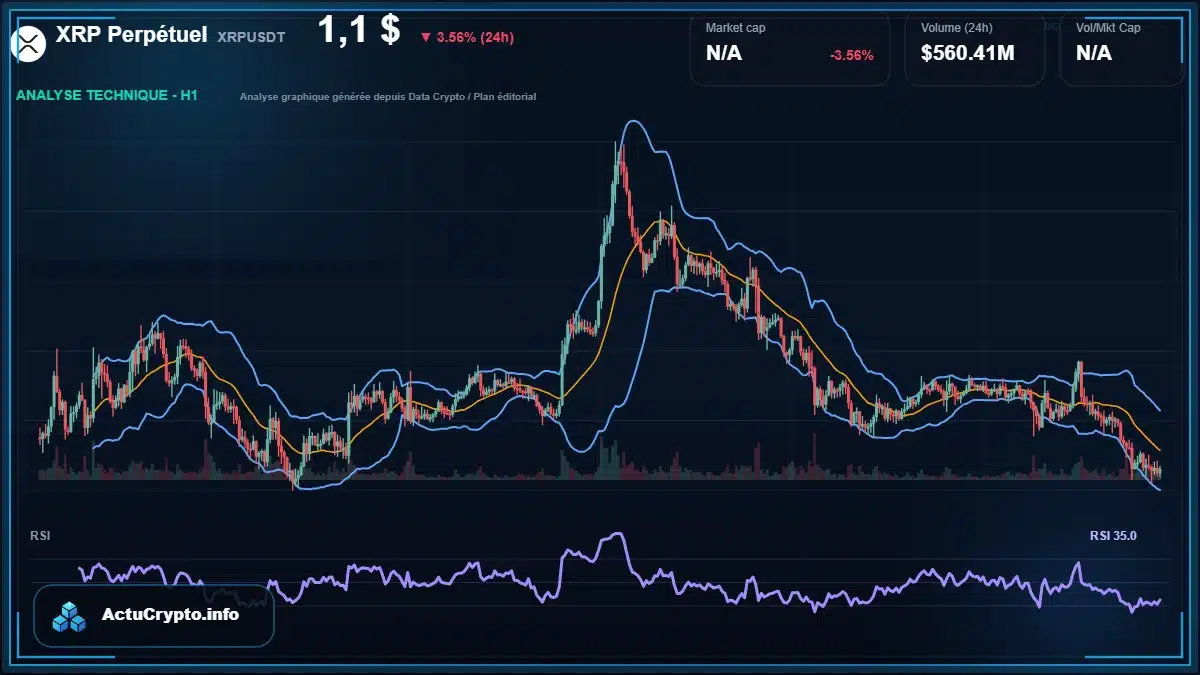Click the 3.56% (24h) change text
This screenshot has height=675, width=1200.
475,38
